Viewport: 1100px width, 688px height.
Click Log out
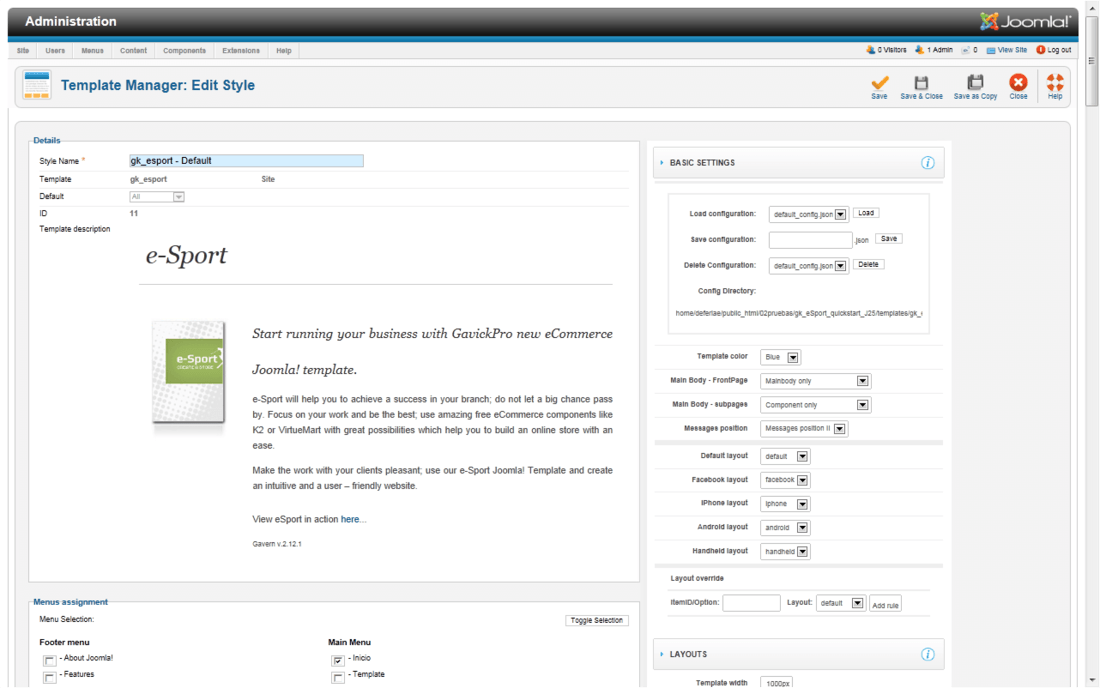1054,50
